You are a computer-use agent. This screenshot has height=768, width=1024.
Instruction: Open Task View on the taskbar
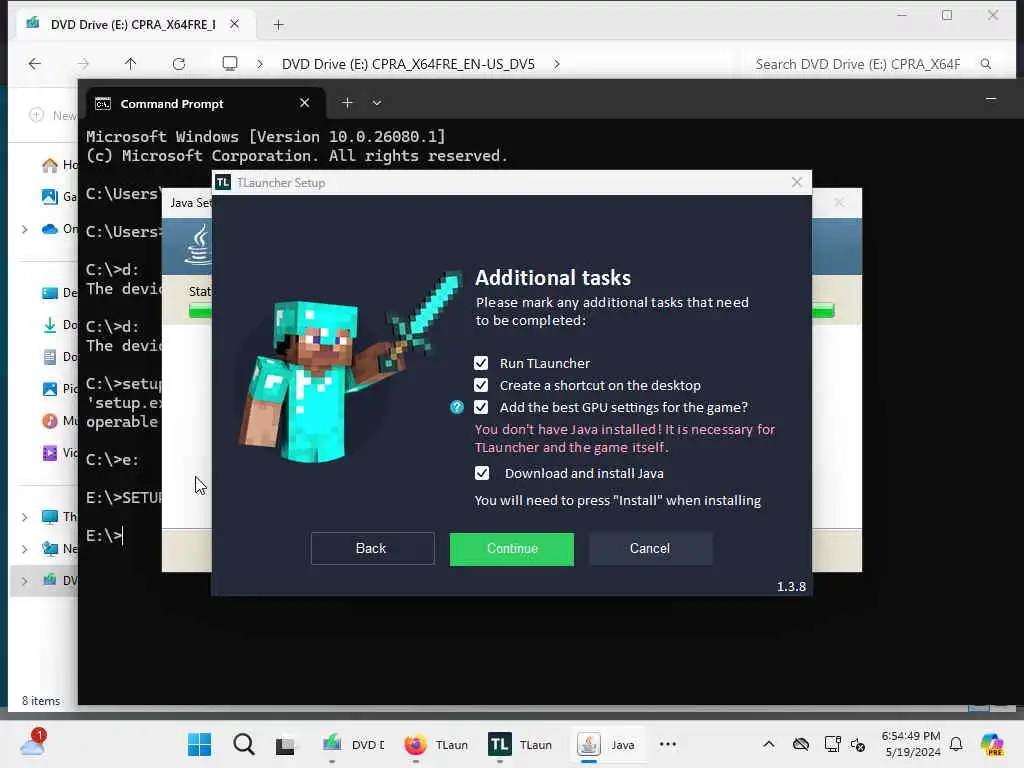click(x=285, y=744)
